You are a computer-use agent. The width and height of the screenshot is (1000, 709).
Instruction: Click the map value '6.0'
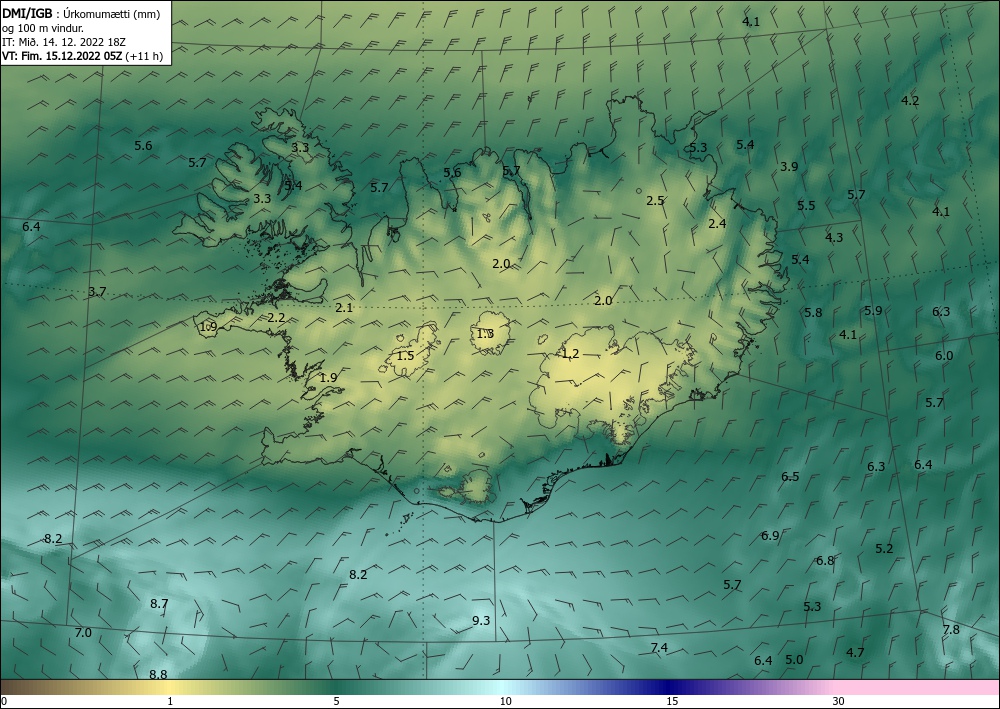point(944,356)
